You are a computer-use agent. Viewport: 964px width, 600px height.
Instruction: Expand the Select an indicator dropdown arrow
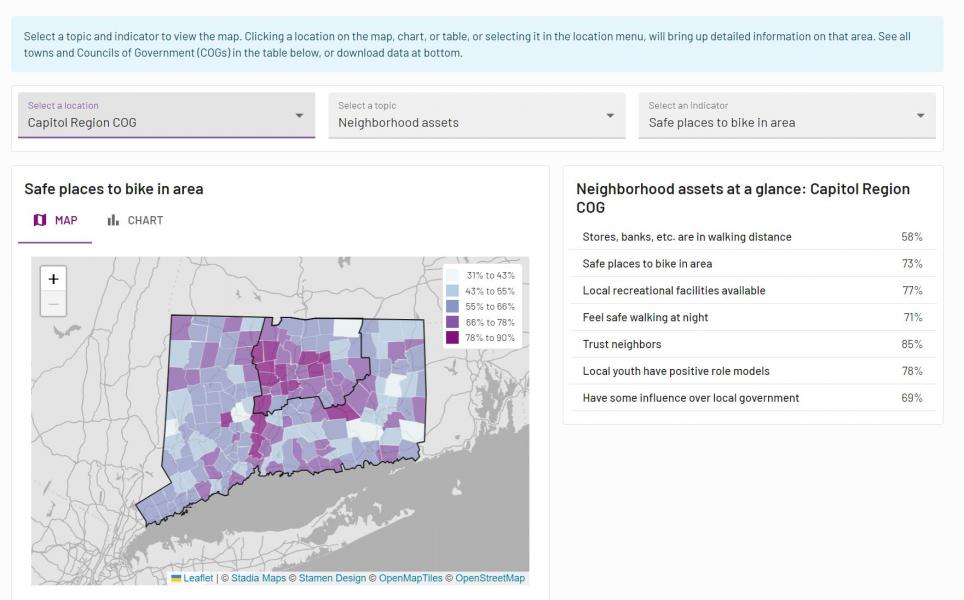pyautogui.click(x=920, y=116)
